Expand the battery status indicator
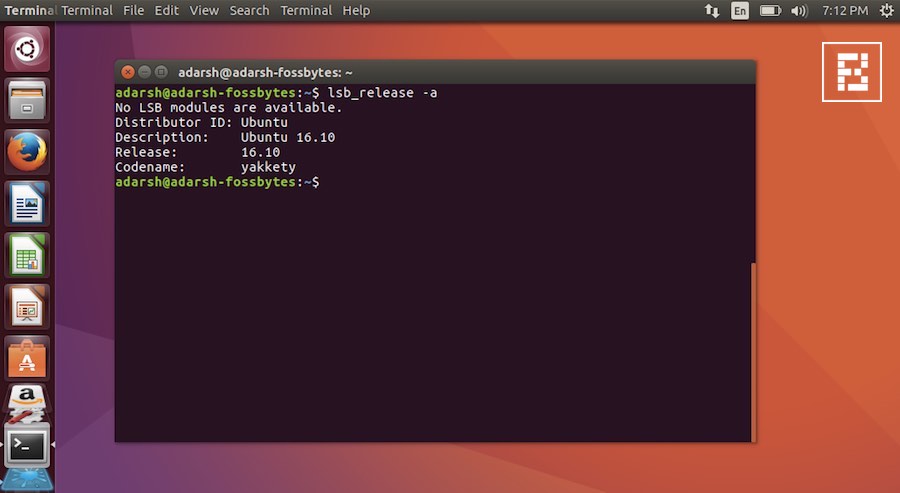The image size is (900, 493). coord(770,11)
